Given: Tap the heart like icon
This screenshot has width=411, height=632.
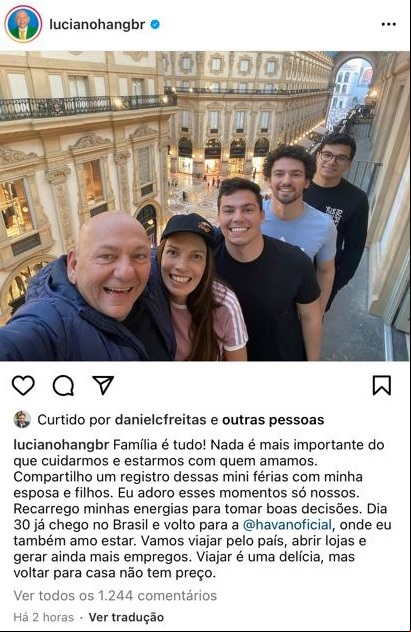Looking at the screenshot, I should click(23, 386).
